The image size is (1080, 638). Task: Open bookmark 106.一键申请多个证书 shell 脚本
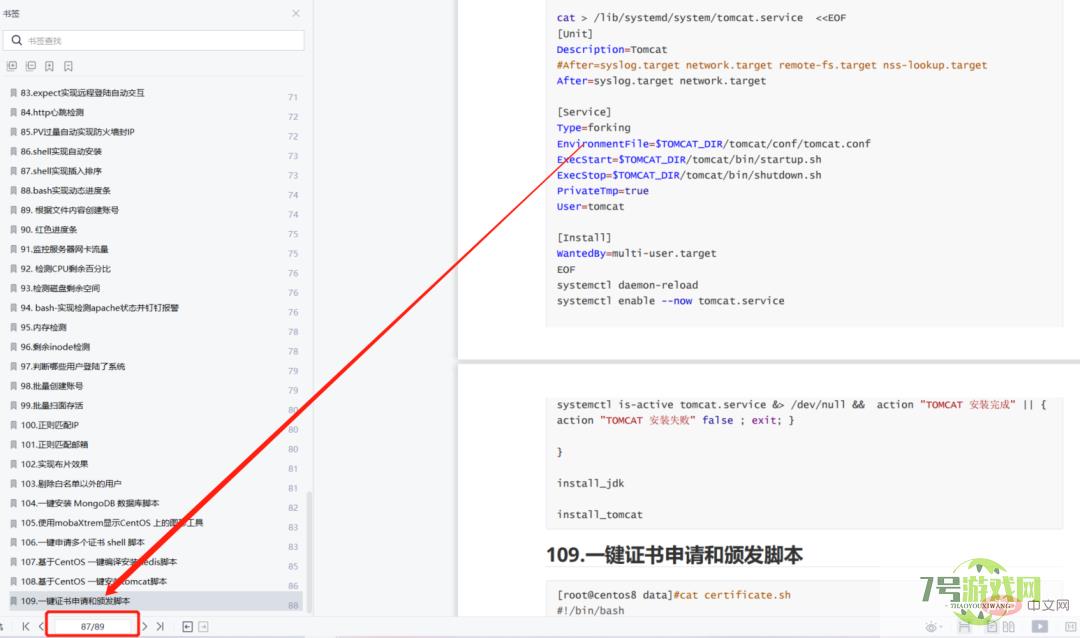[x=82, y=542]
